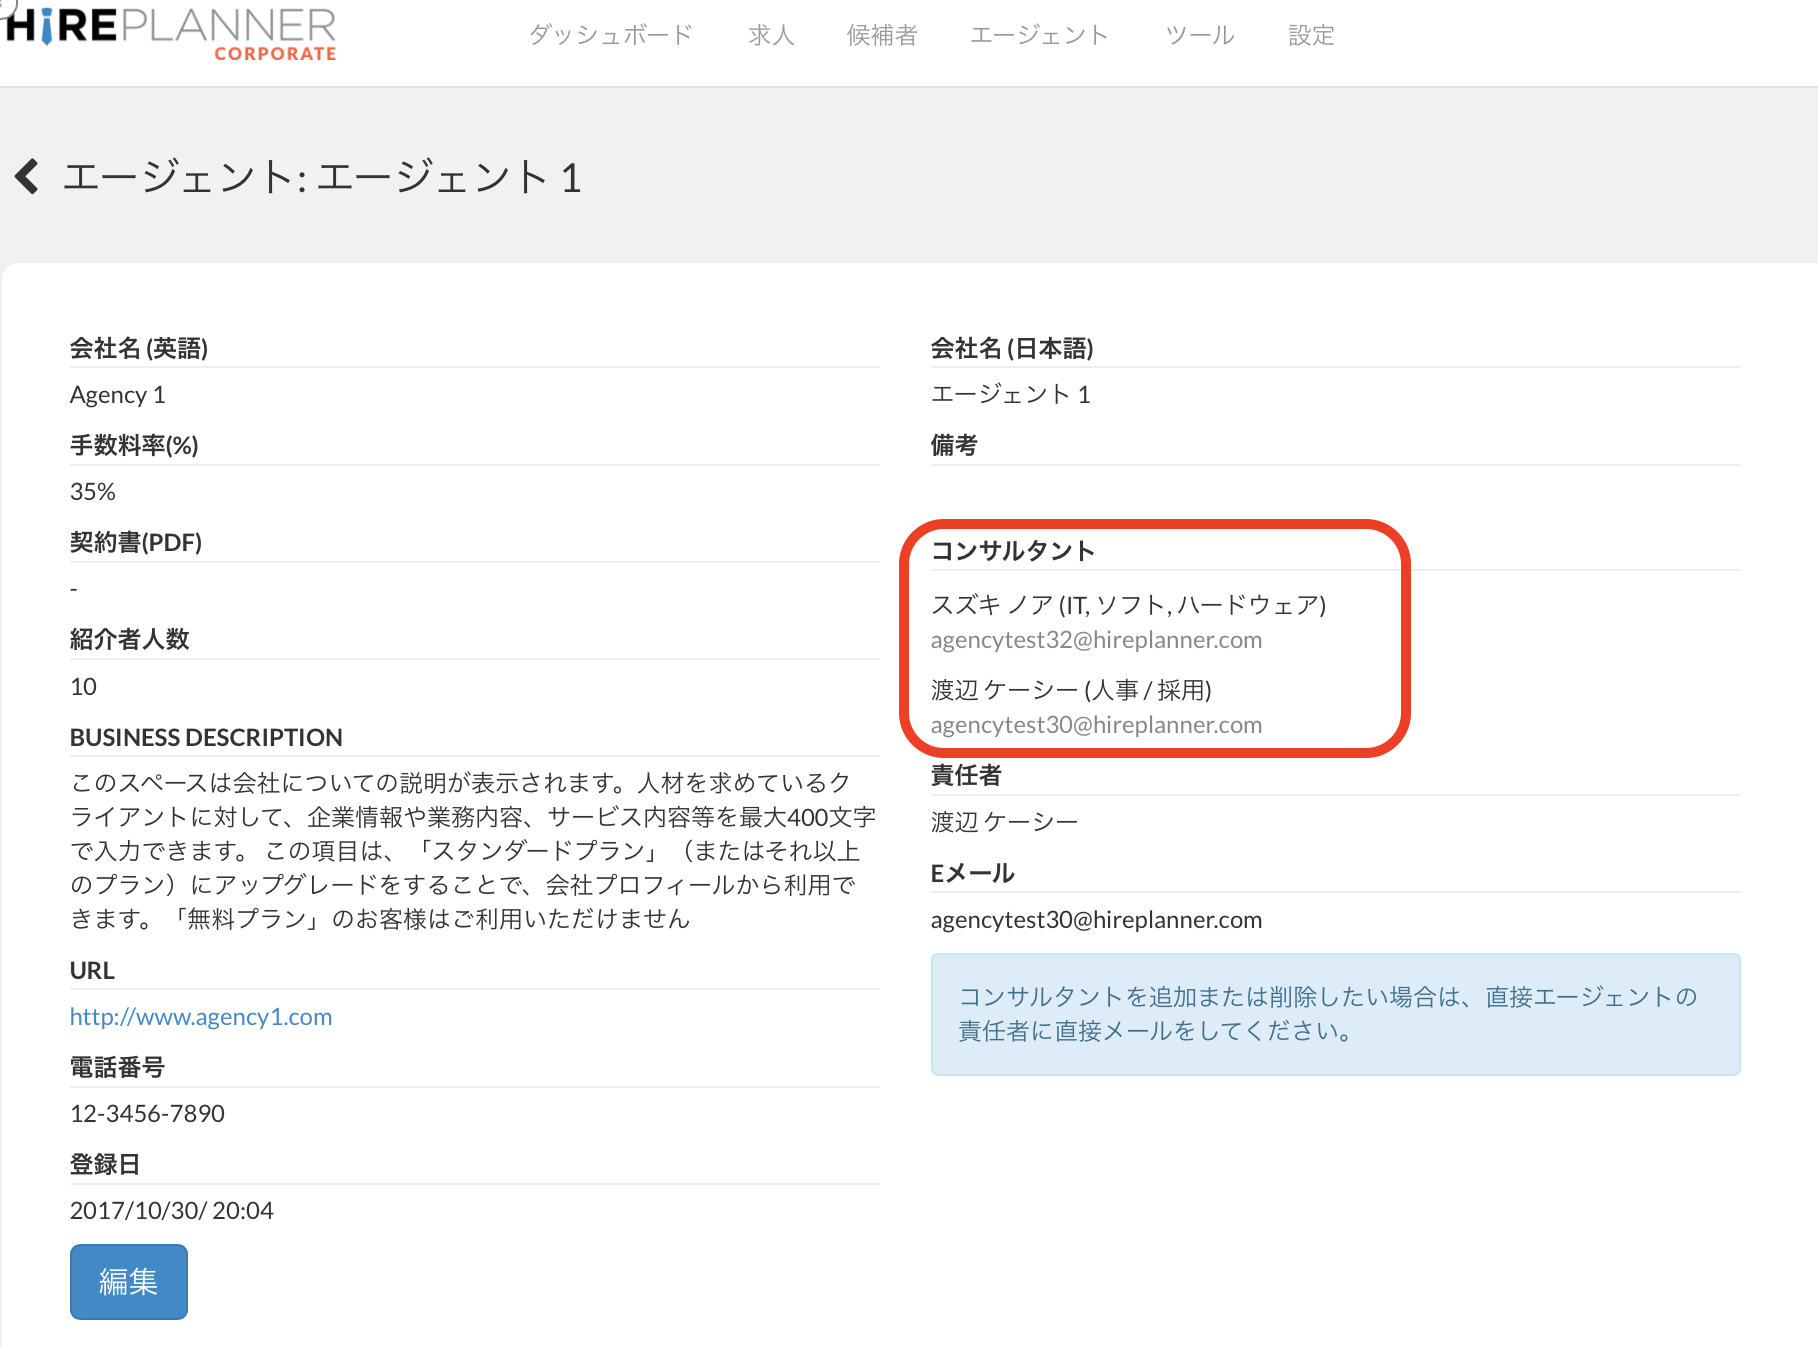The width and height of the screenshot is (1818, 1348).
Task: Open the http://www.agency1.com link
Action: 201,1017
